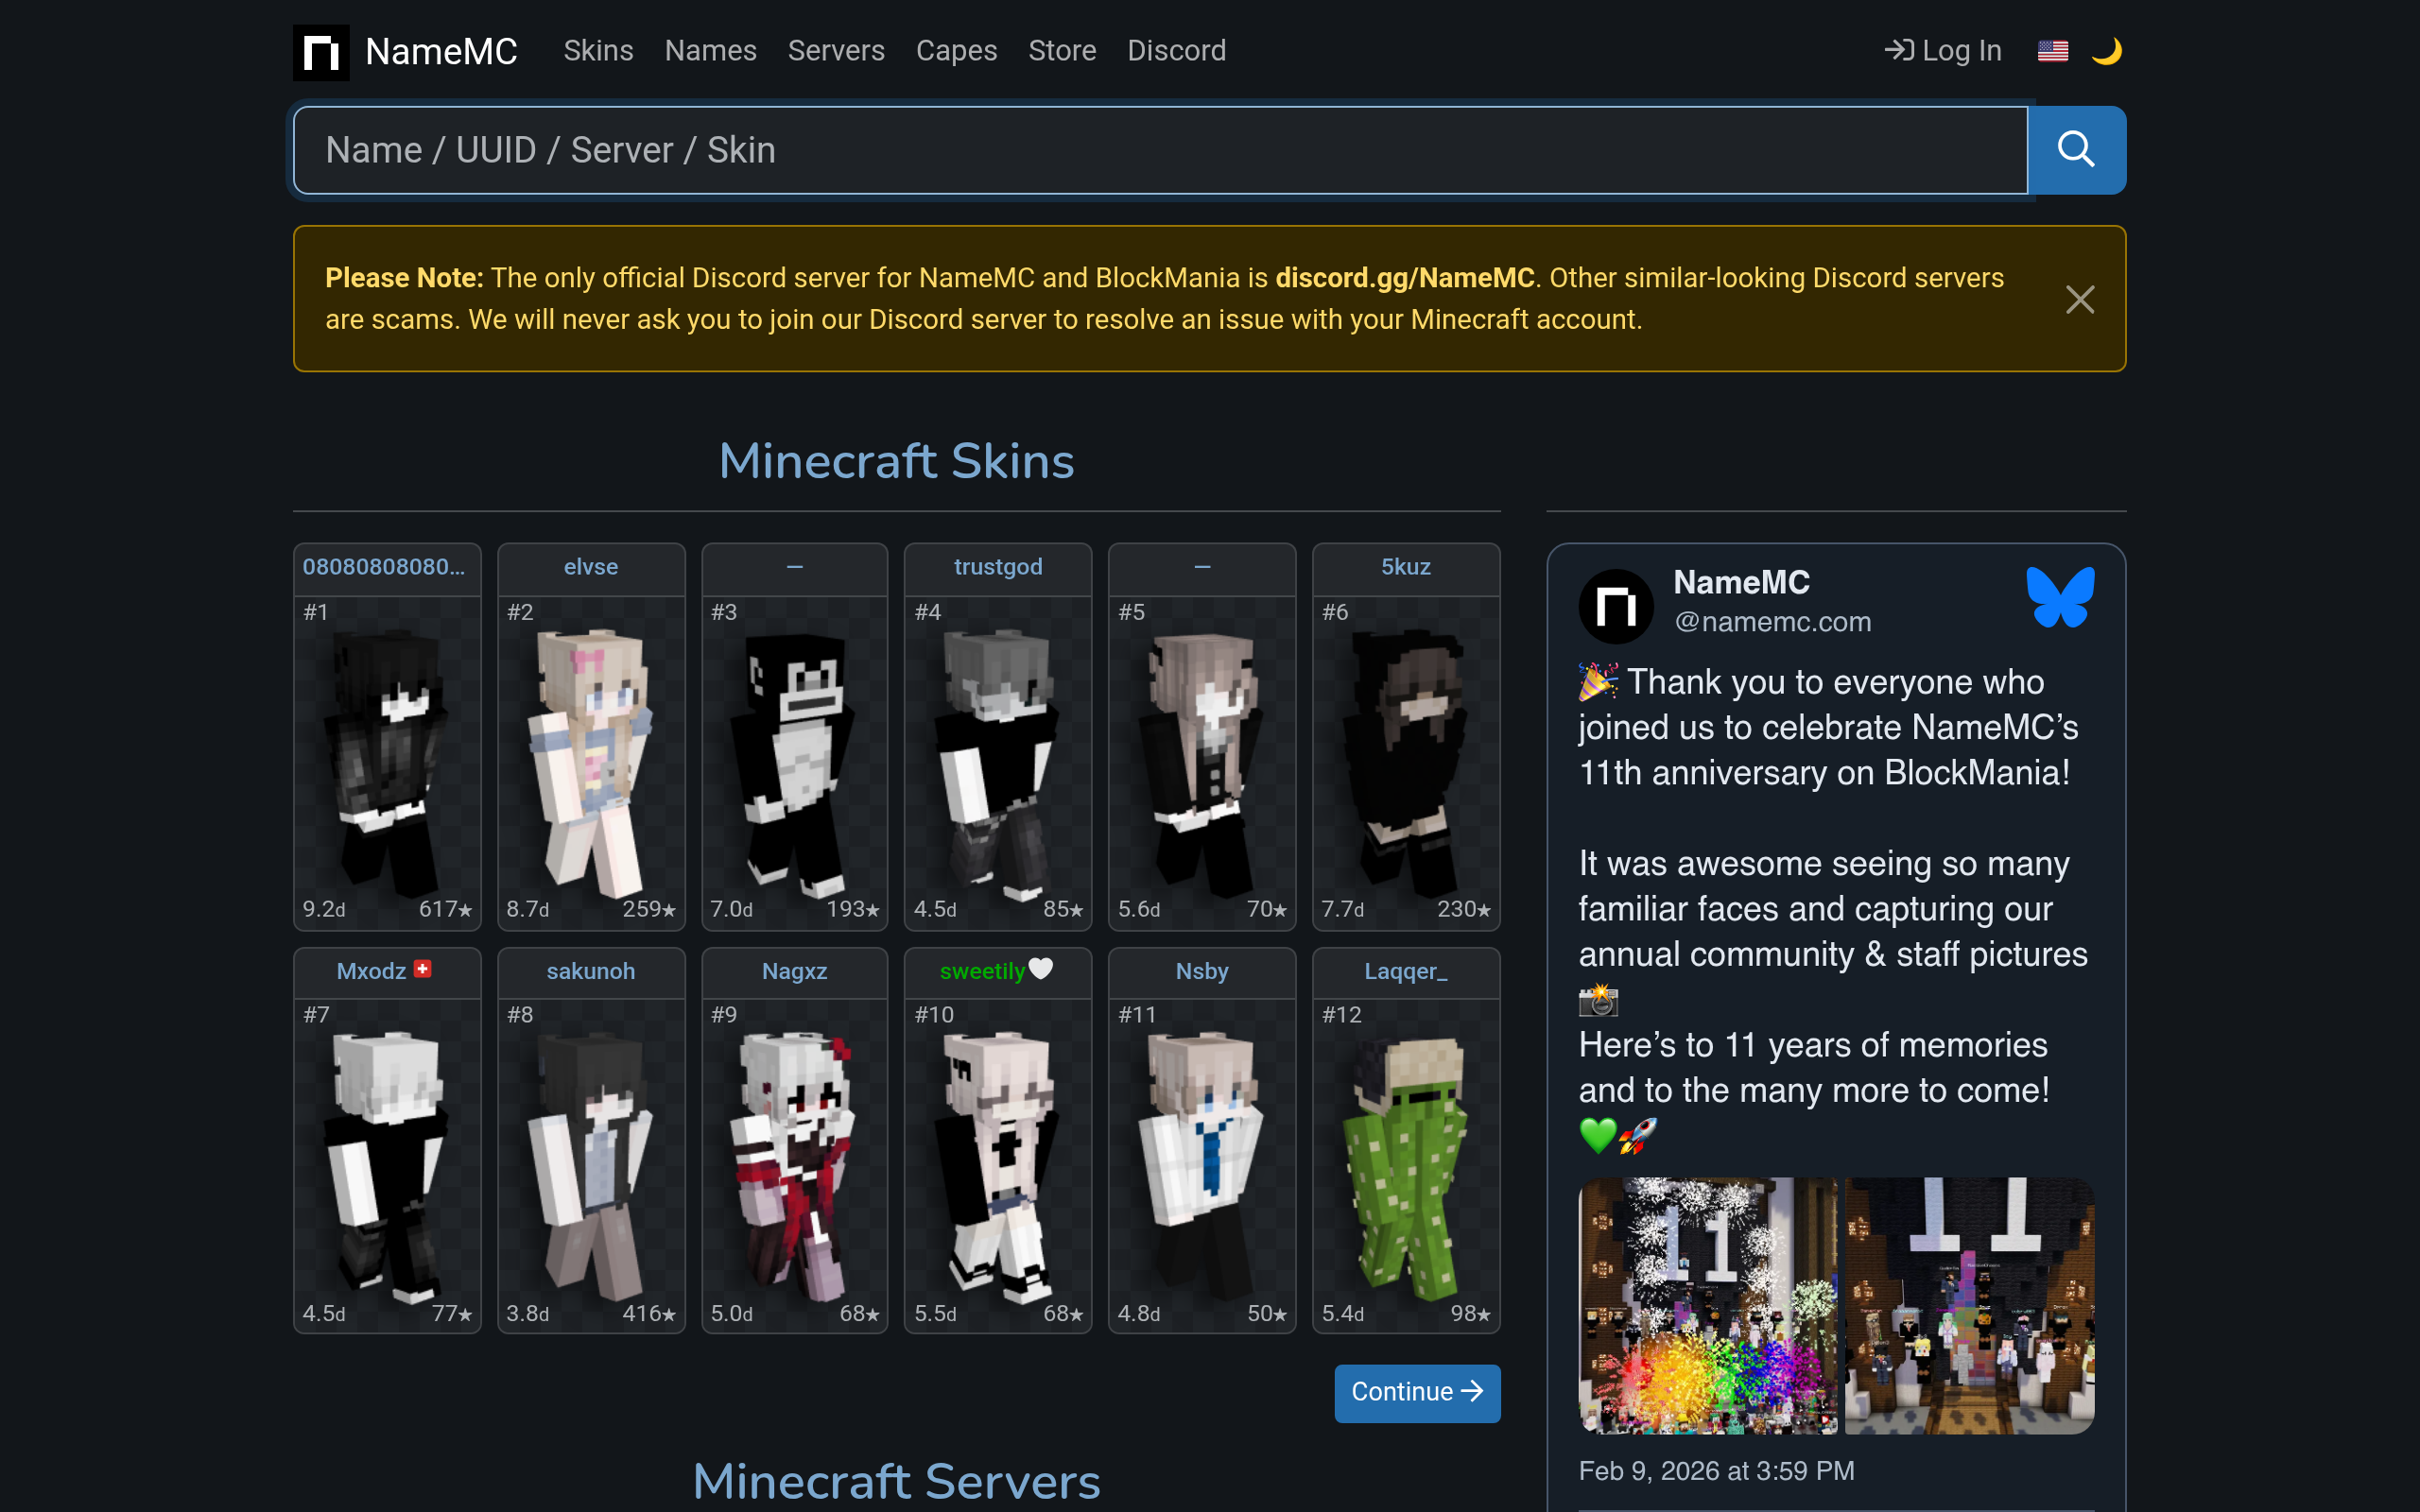
Task: Select skin #7 white-haired thumbnail
Action: (x=387, y=1166)
